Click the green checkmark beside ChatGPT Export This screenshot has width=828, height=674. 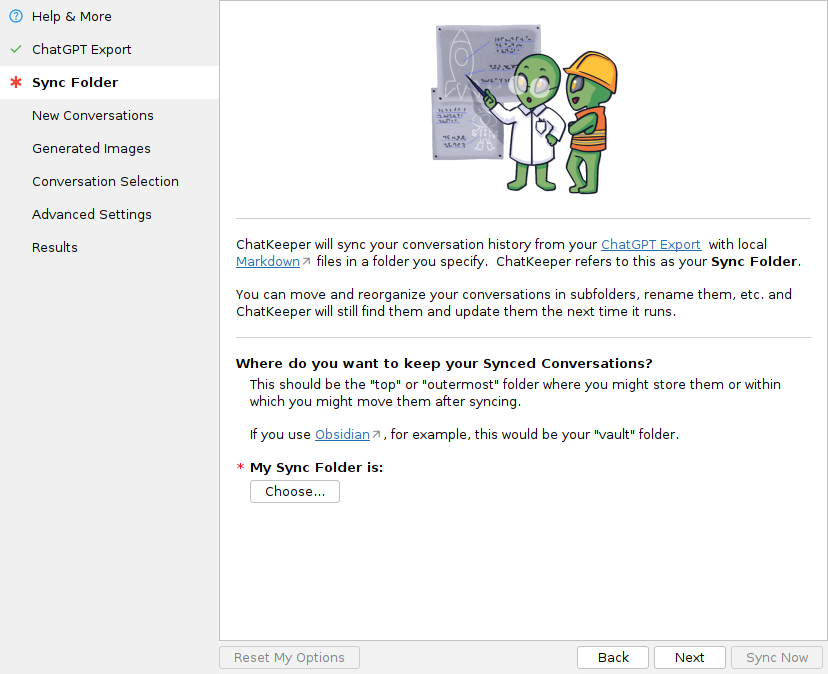[15, 49]
